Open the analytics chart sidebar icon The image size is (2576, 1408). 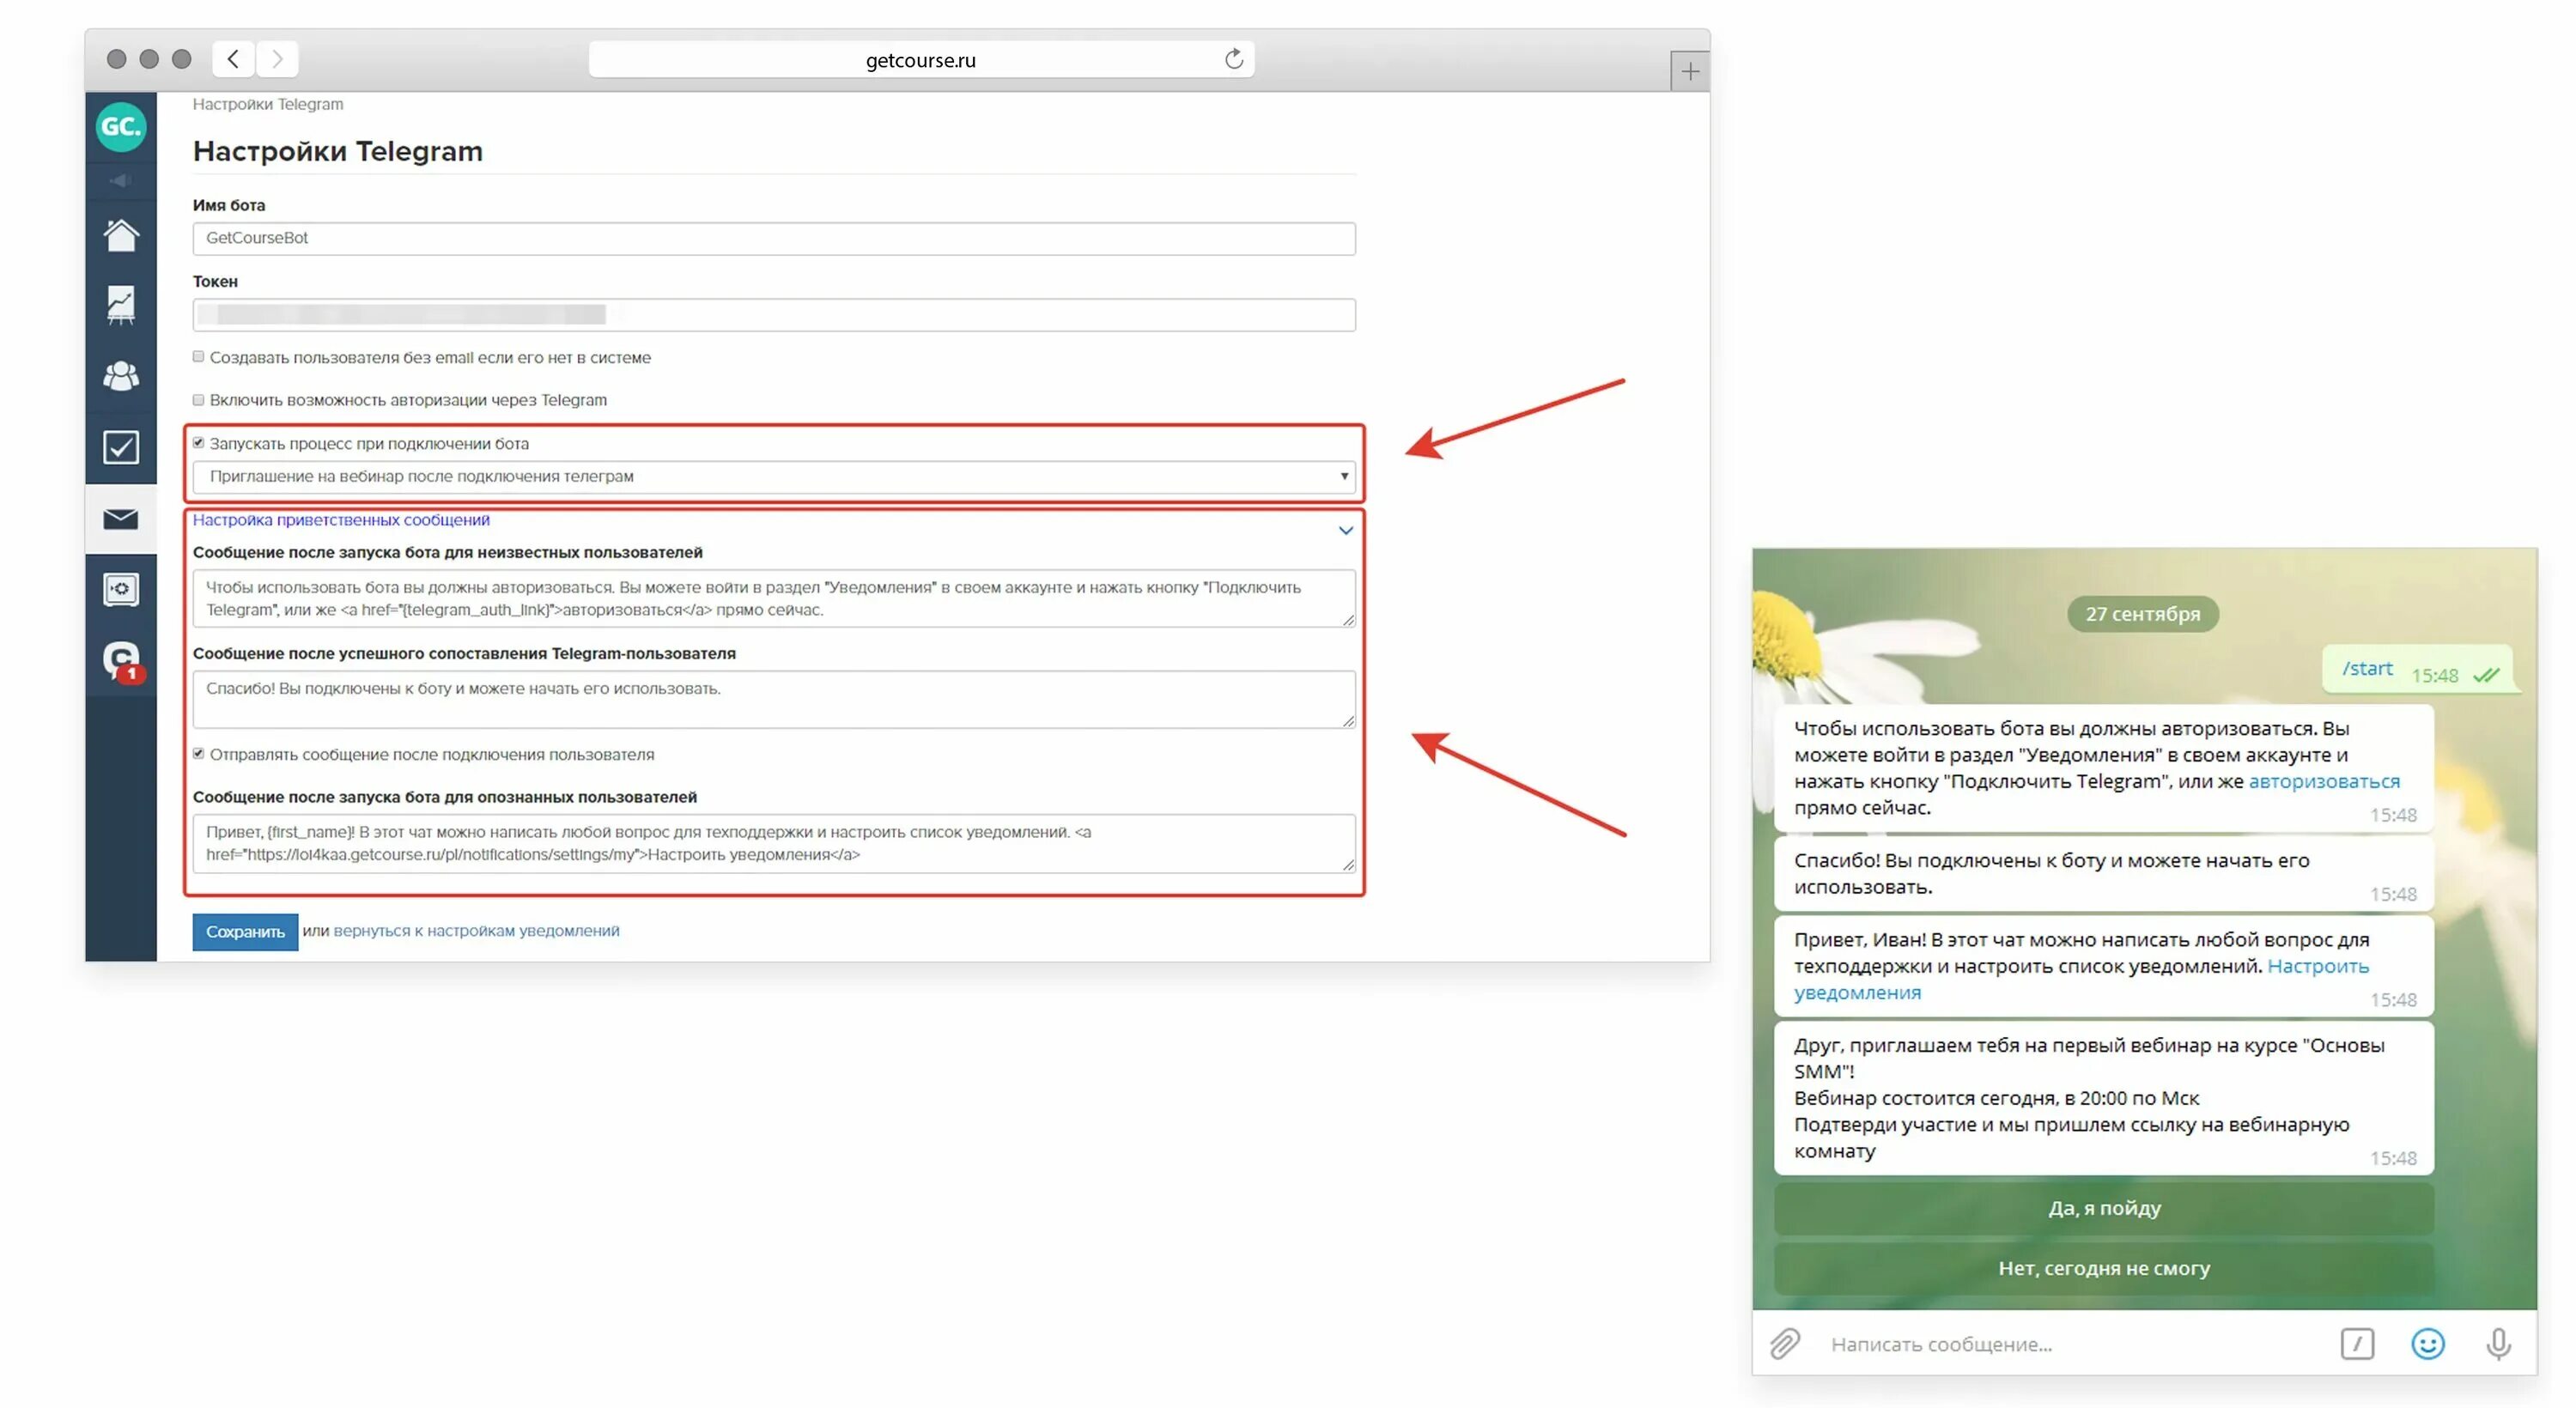click(121, 305)
